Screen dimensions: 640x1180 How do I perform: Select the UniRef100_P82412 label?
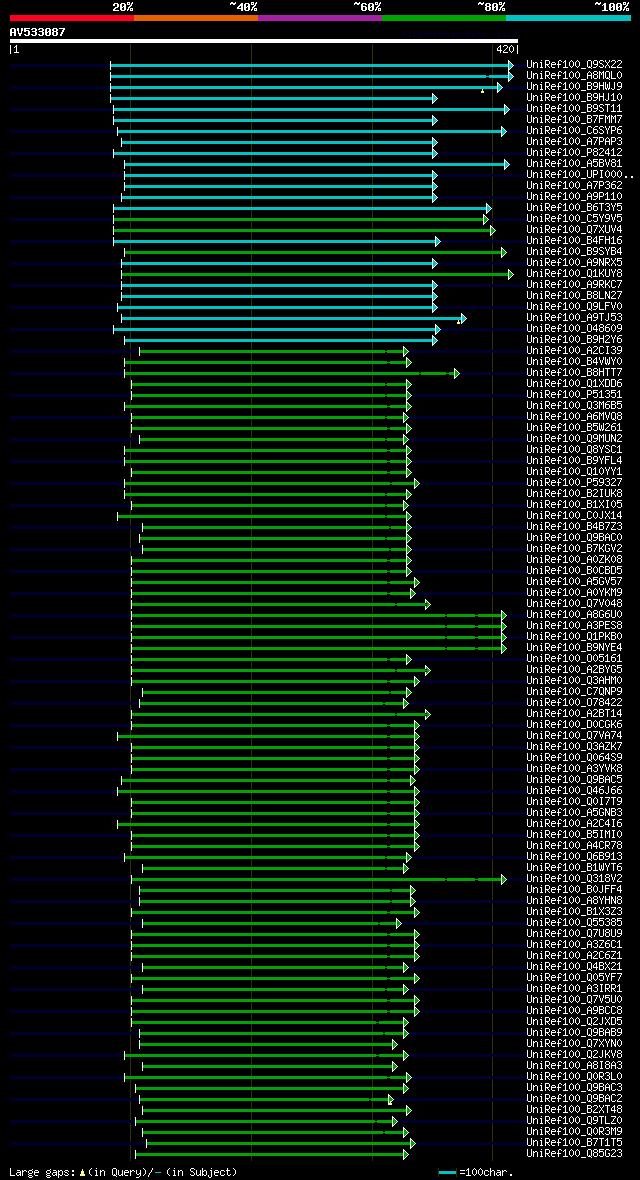coord(574,153)
